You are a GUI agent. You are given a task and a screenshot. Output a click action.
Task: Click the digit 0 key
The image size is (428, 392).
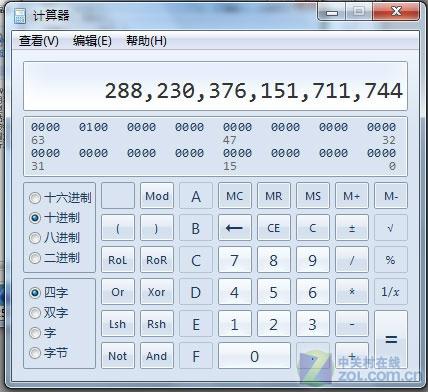coord(254,356)
